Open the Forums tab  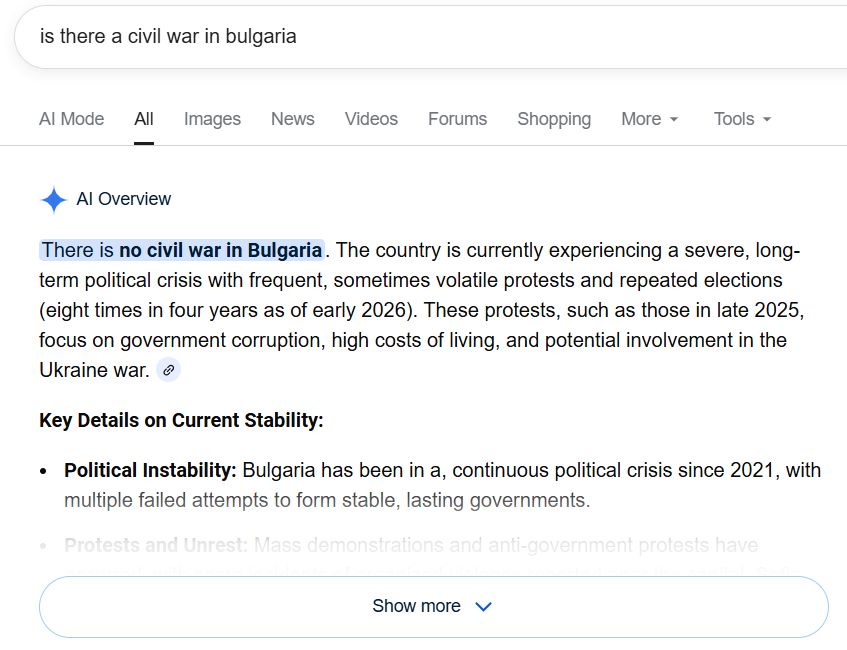click(x=458, y=119)
